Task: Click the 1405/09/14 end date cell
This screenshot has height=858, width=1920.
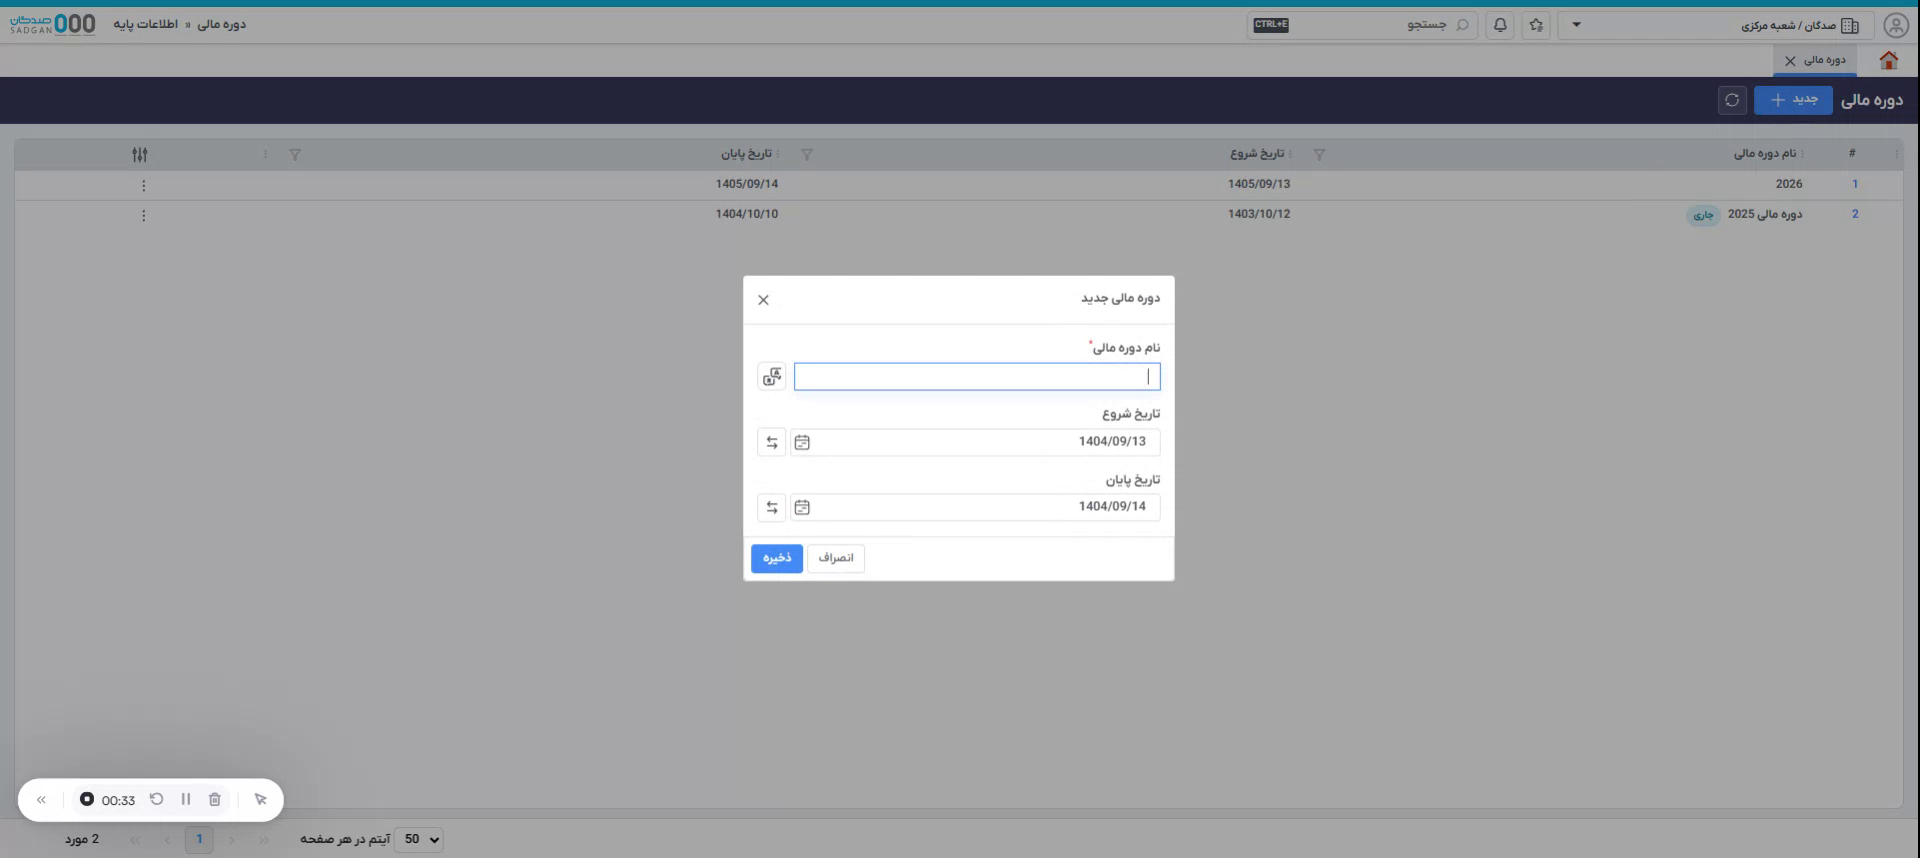Action: click(746, 184)
